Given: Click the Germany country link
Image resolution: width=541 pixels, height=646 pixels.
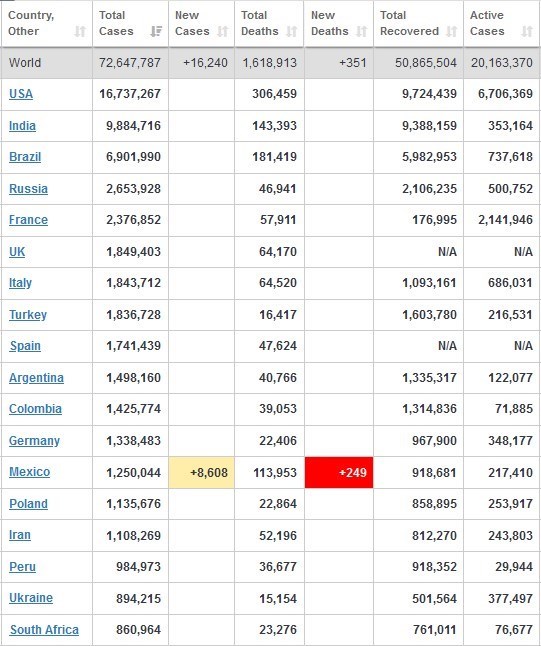Looking at the screenshot, I should (35, 440).
